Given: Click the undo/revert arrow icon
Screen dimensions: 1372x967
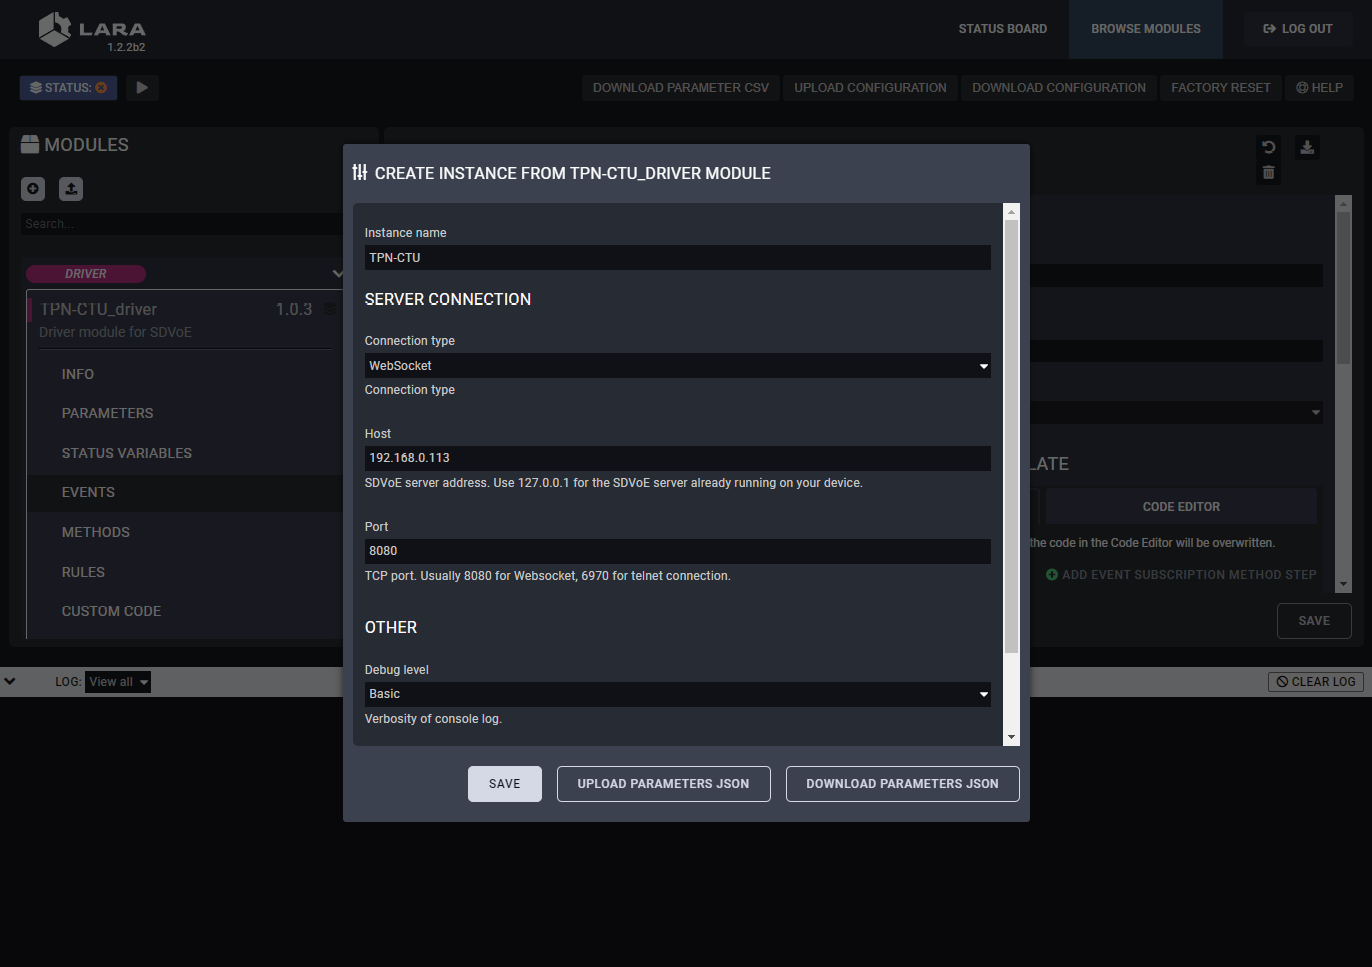Looking at the screenshot, I should 1268,147.
